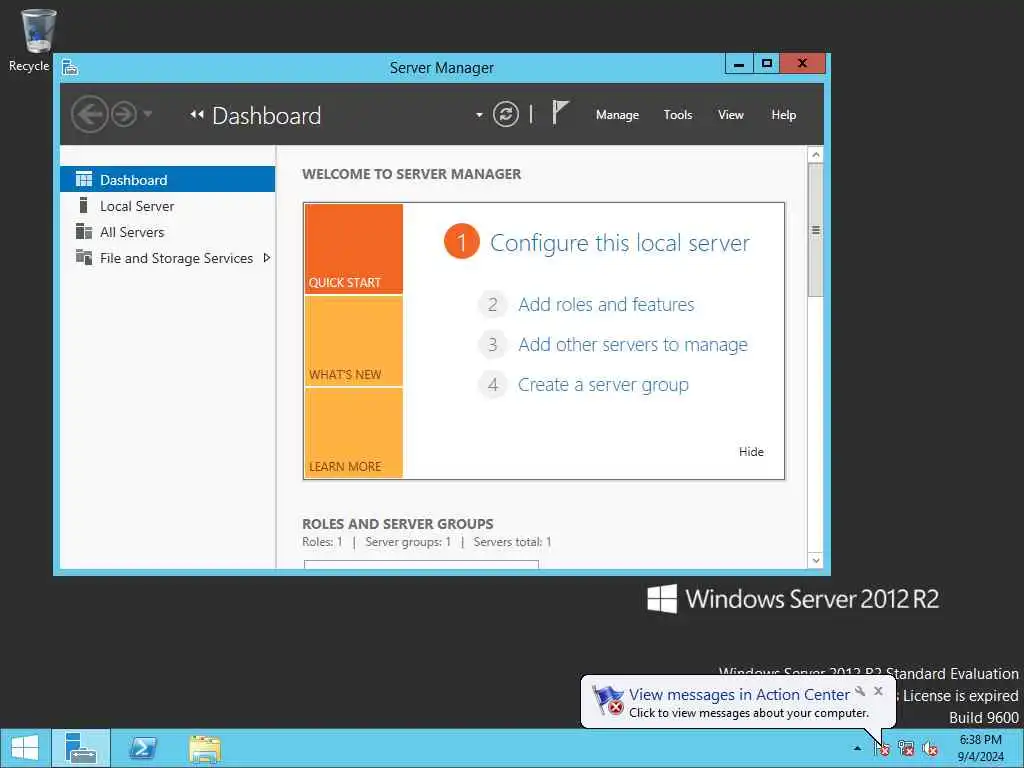Expand File and Storage Services arrow
This screenshot has height=768, width=1024.
coord(266,258)
